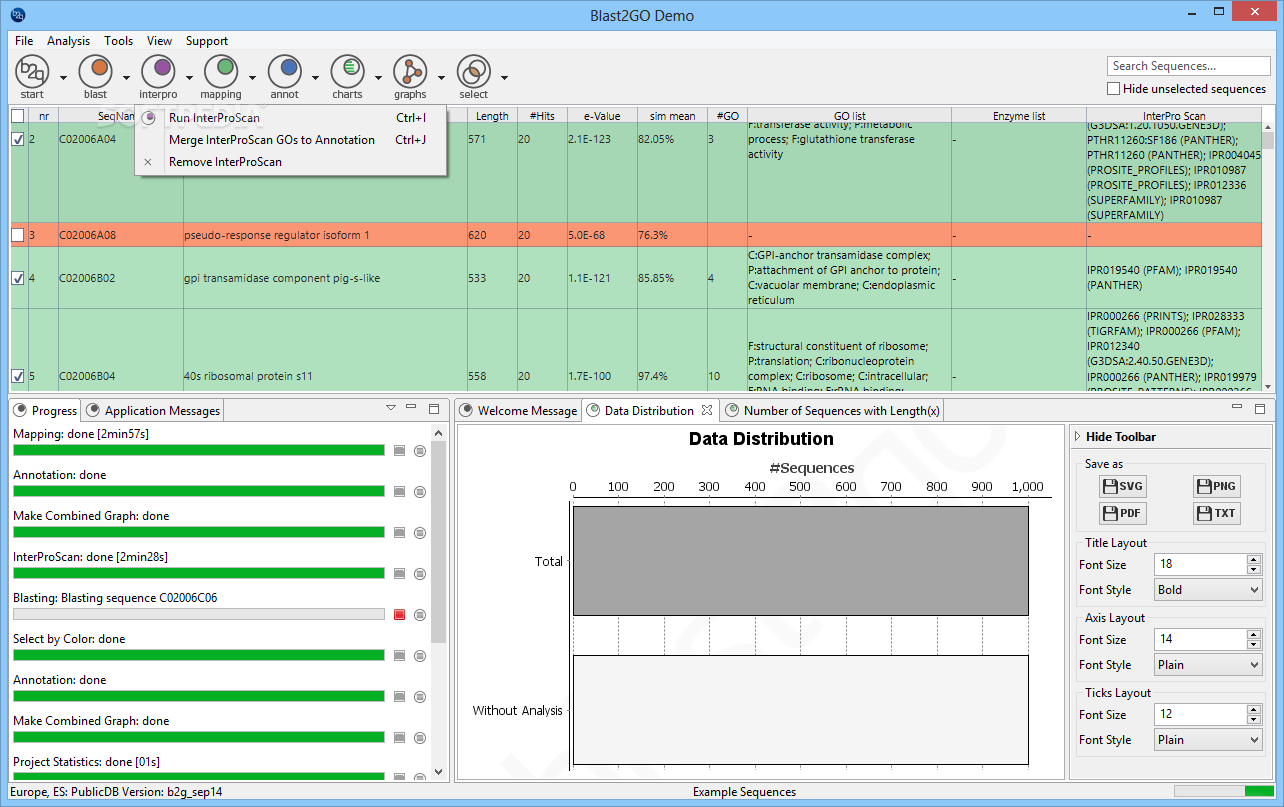Screen dimensions: 1284x807
Task: Open the mapping dropdown arrow
Action: pyautogui.click(x=252, y=77)
